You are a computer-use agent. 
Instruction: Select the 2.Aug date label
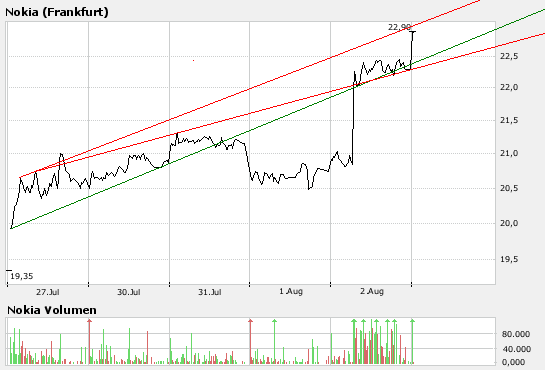coord(372,291)
